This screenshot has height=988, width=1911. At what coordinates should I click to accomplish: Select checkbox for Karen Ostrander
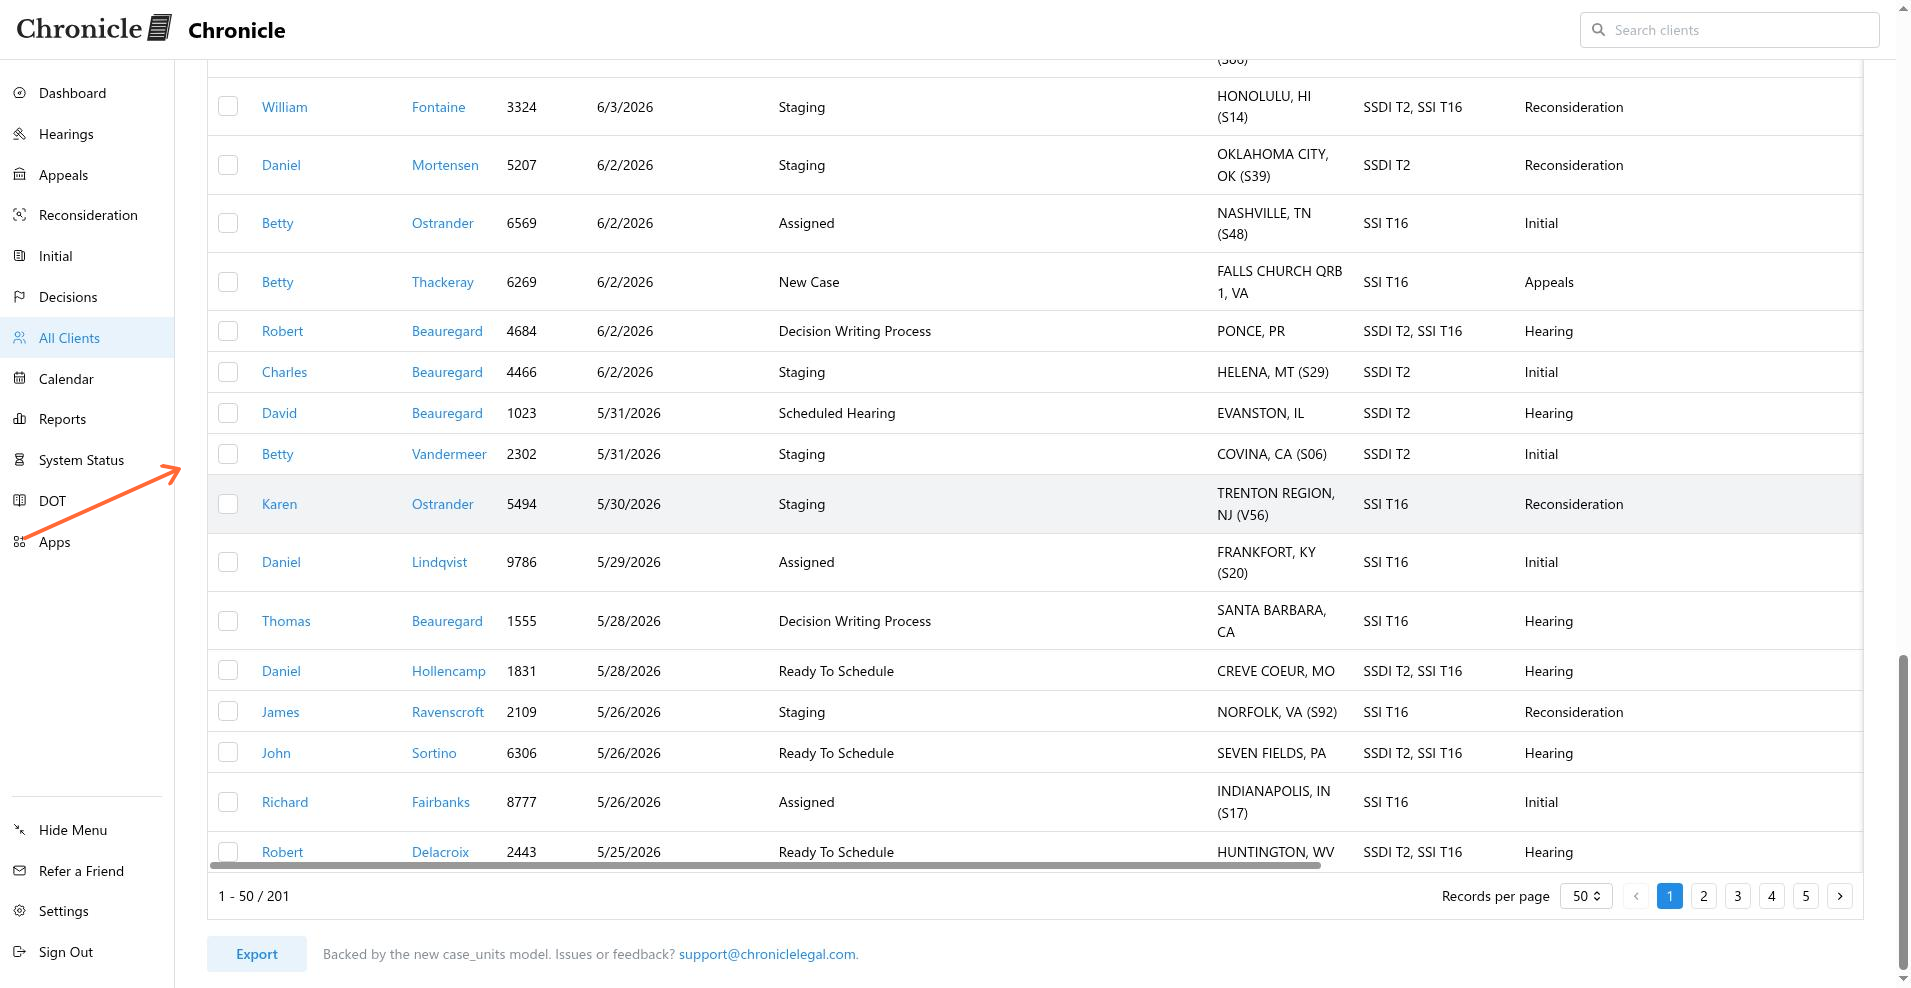point(228,504)
